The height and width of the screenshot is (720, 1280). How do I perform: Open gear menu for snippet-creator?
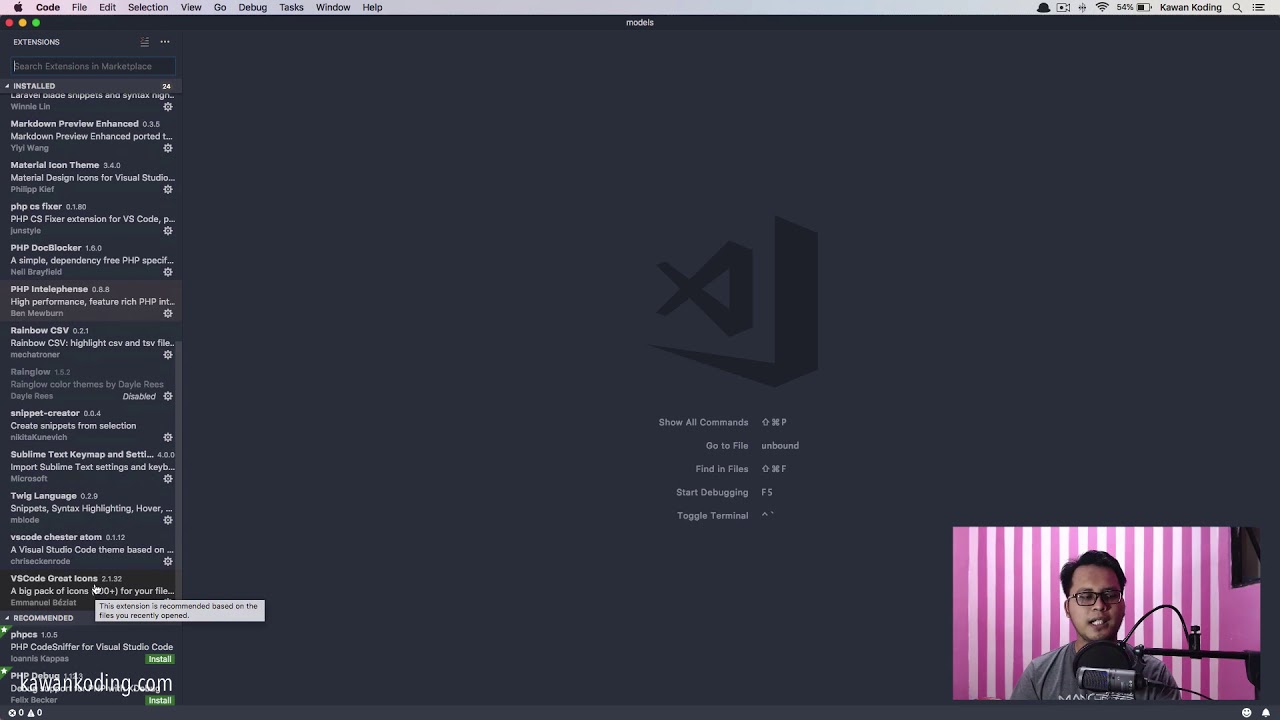coord(168,437)
